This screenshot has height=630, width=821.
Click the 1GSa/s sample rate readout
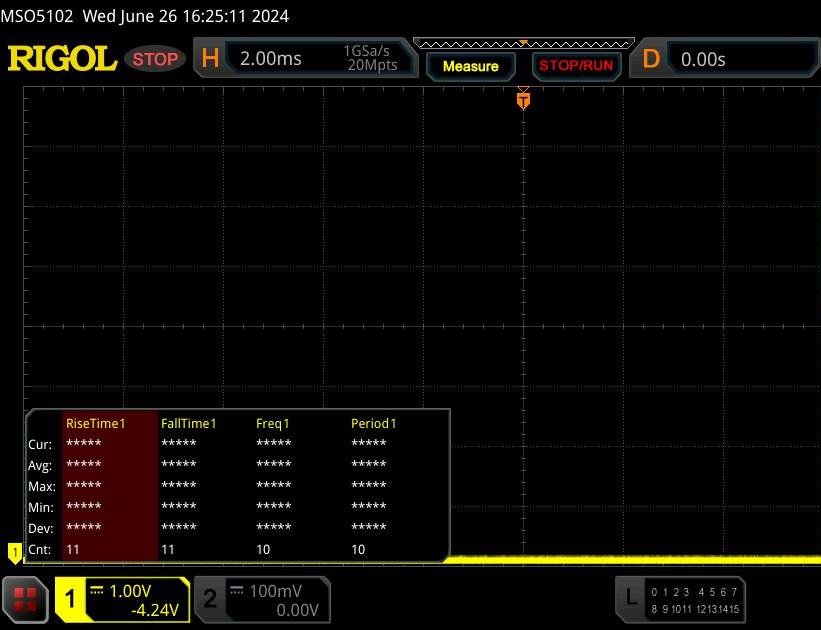[x=369, y=51]
